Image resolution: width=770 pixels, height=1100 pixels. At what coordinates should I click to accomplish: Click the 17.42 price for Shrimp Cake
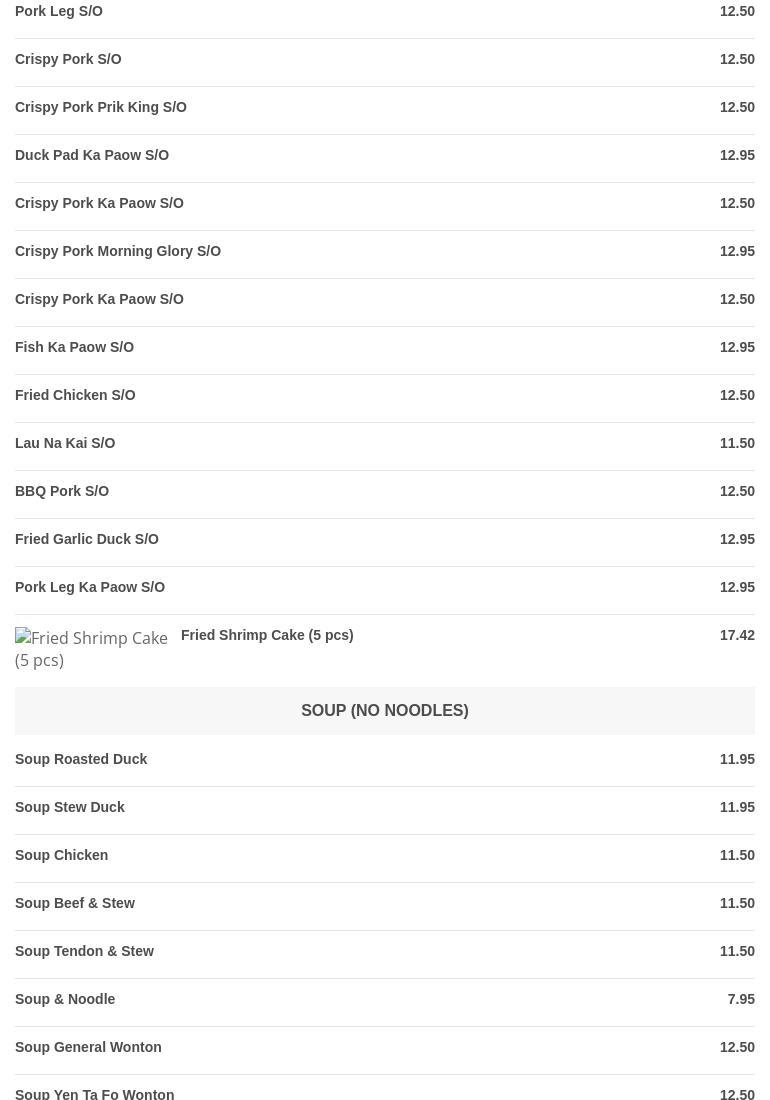[737, 636]
